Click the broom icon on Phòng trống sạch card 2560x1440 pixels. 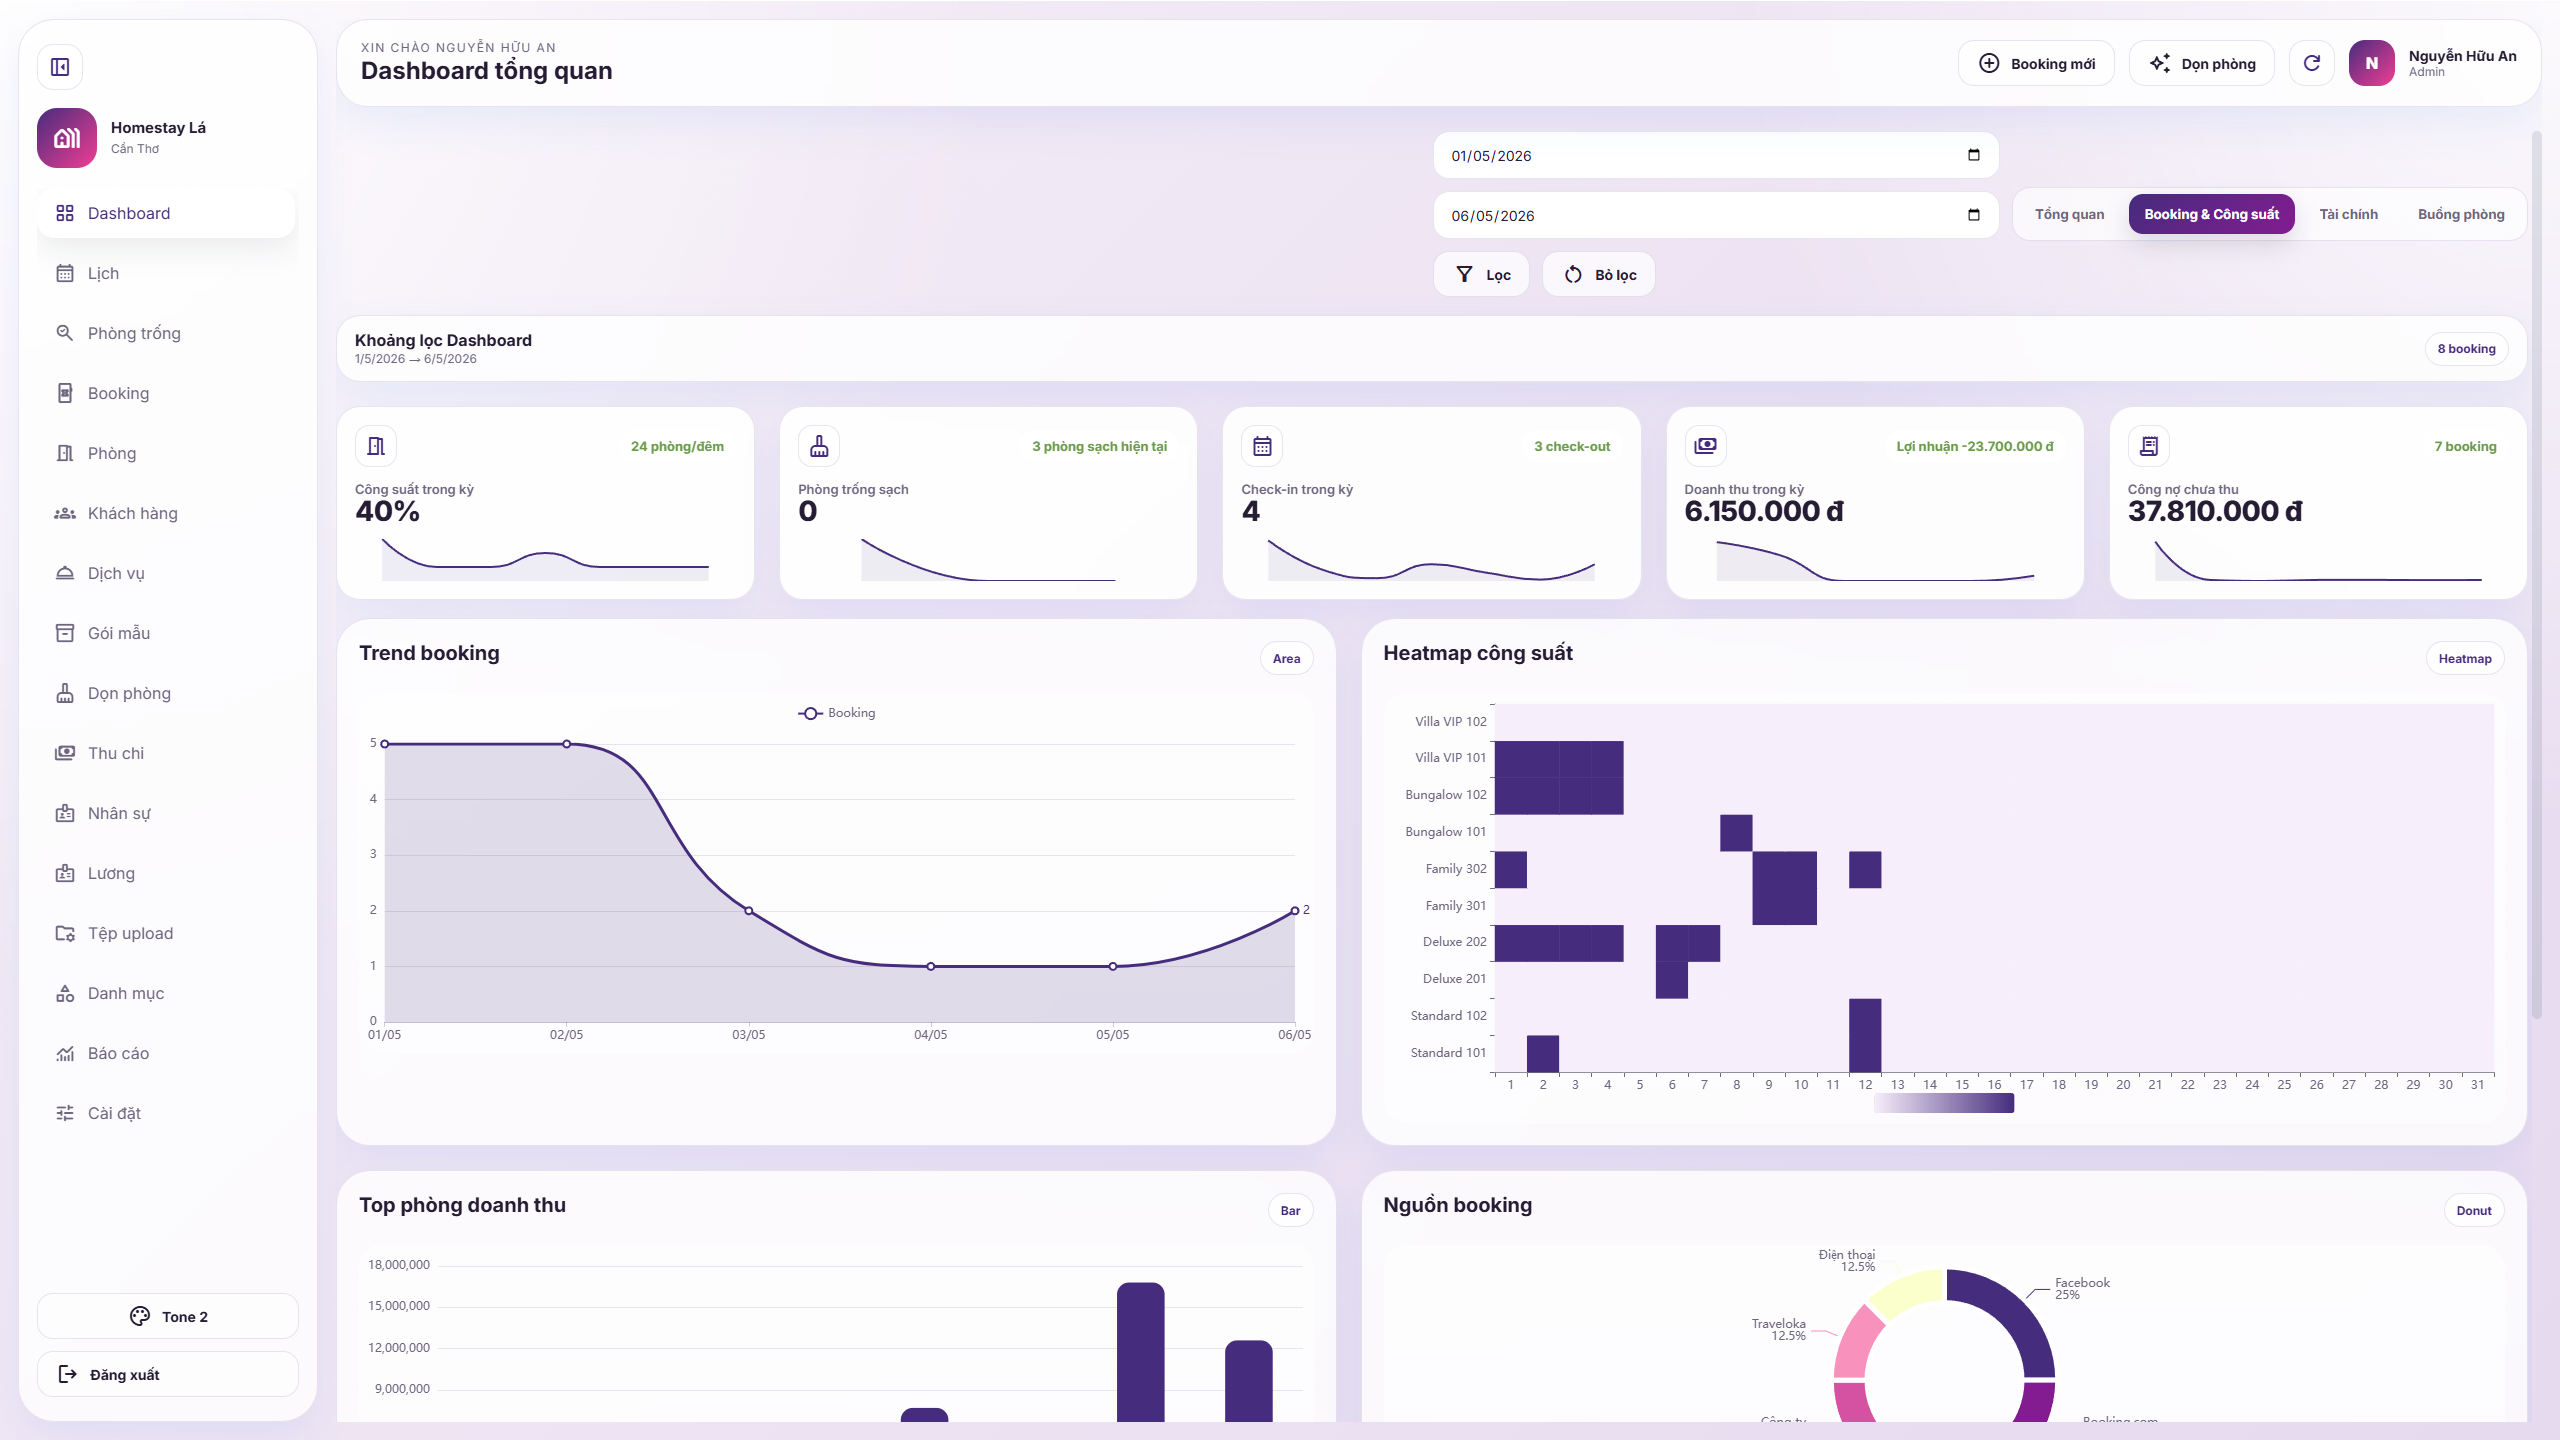coord(819,446)
